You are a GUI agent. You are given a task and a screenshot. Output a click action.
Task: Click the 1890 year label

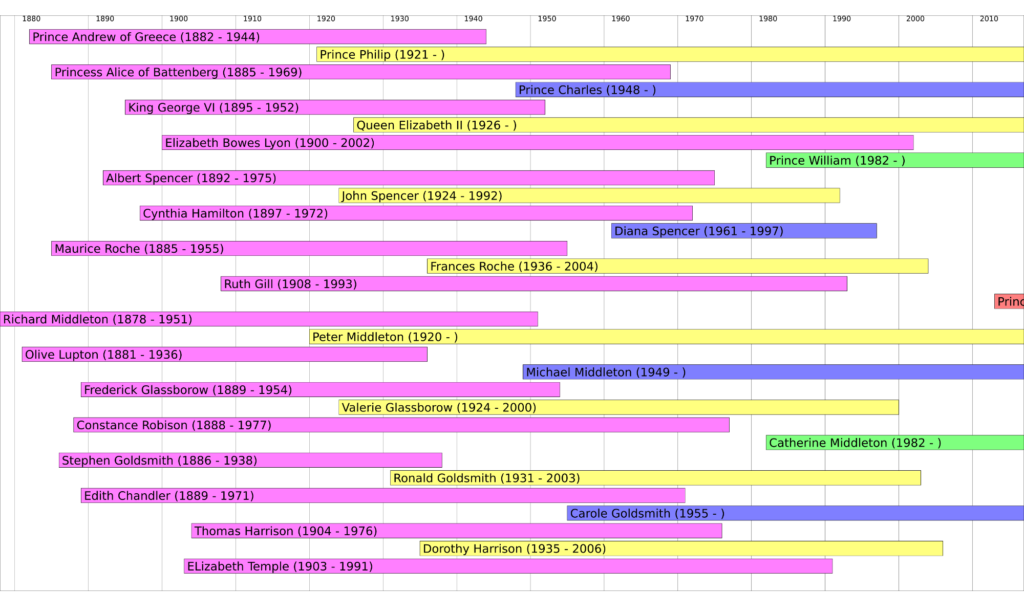pyautogui.click(x=105, y=19)
